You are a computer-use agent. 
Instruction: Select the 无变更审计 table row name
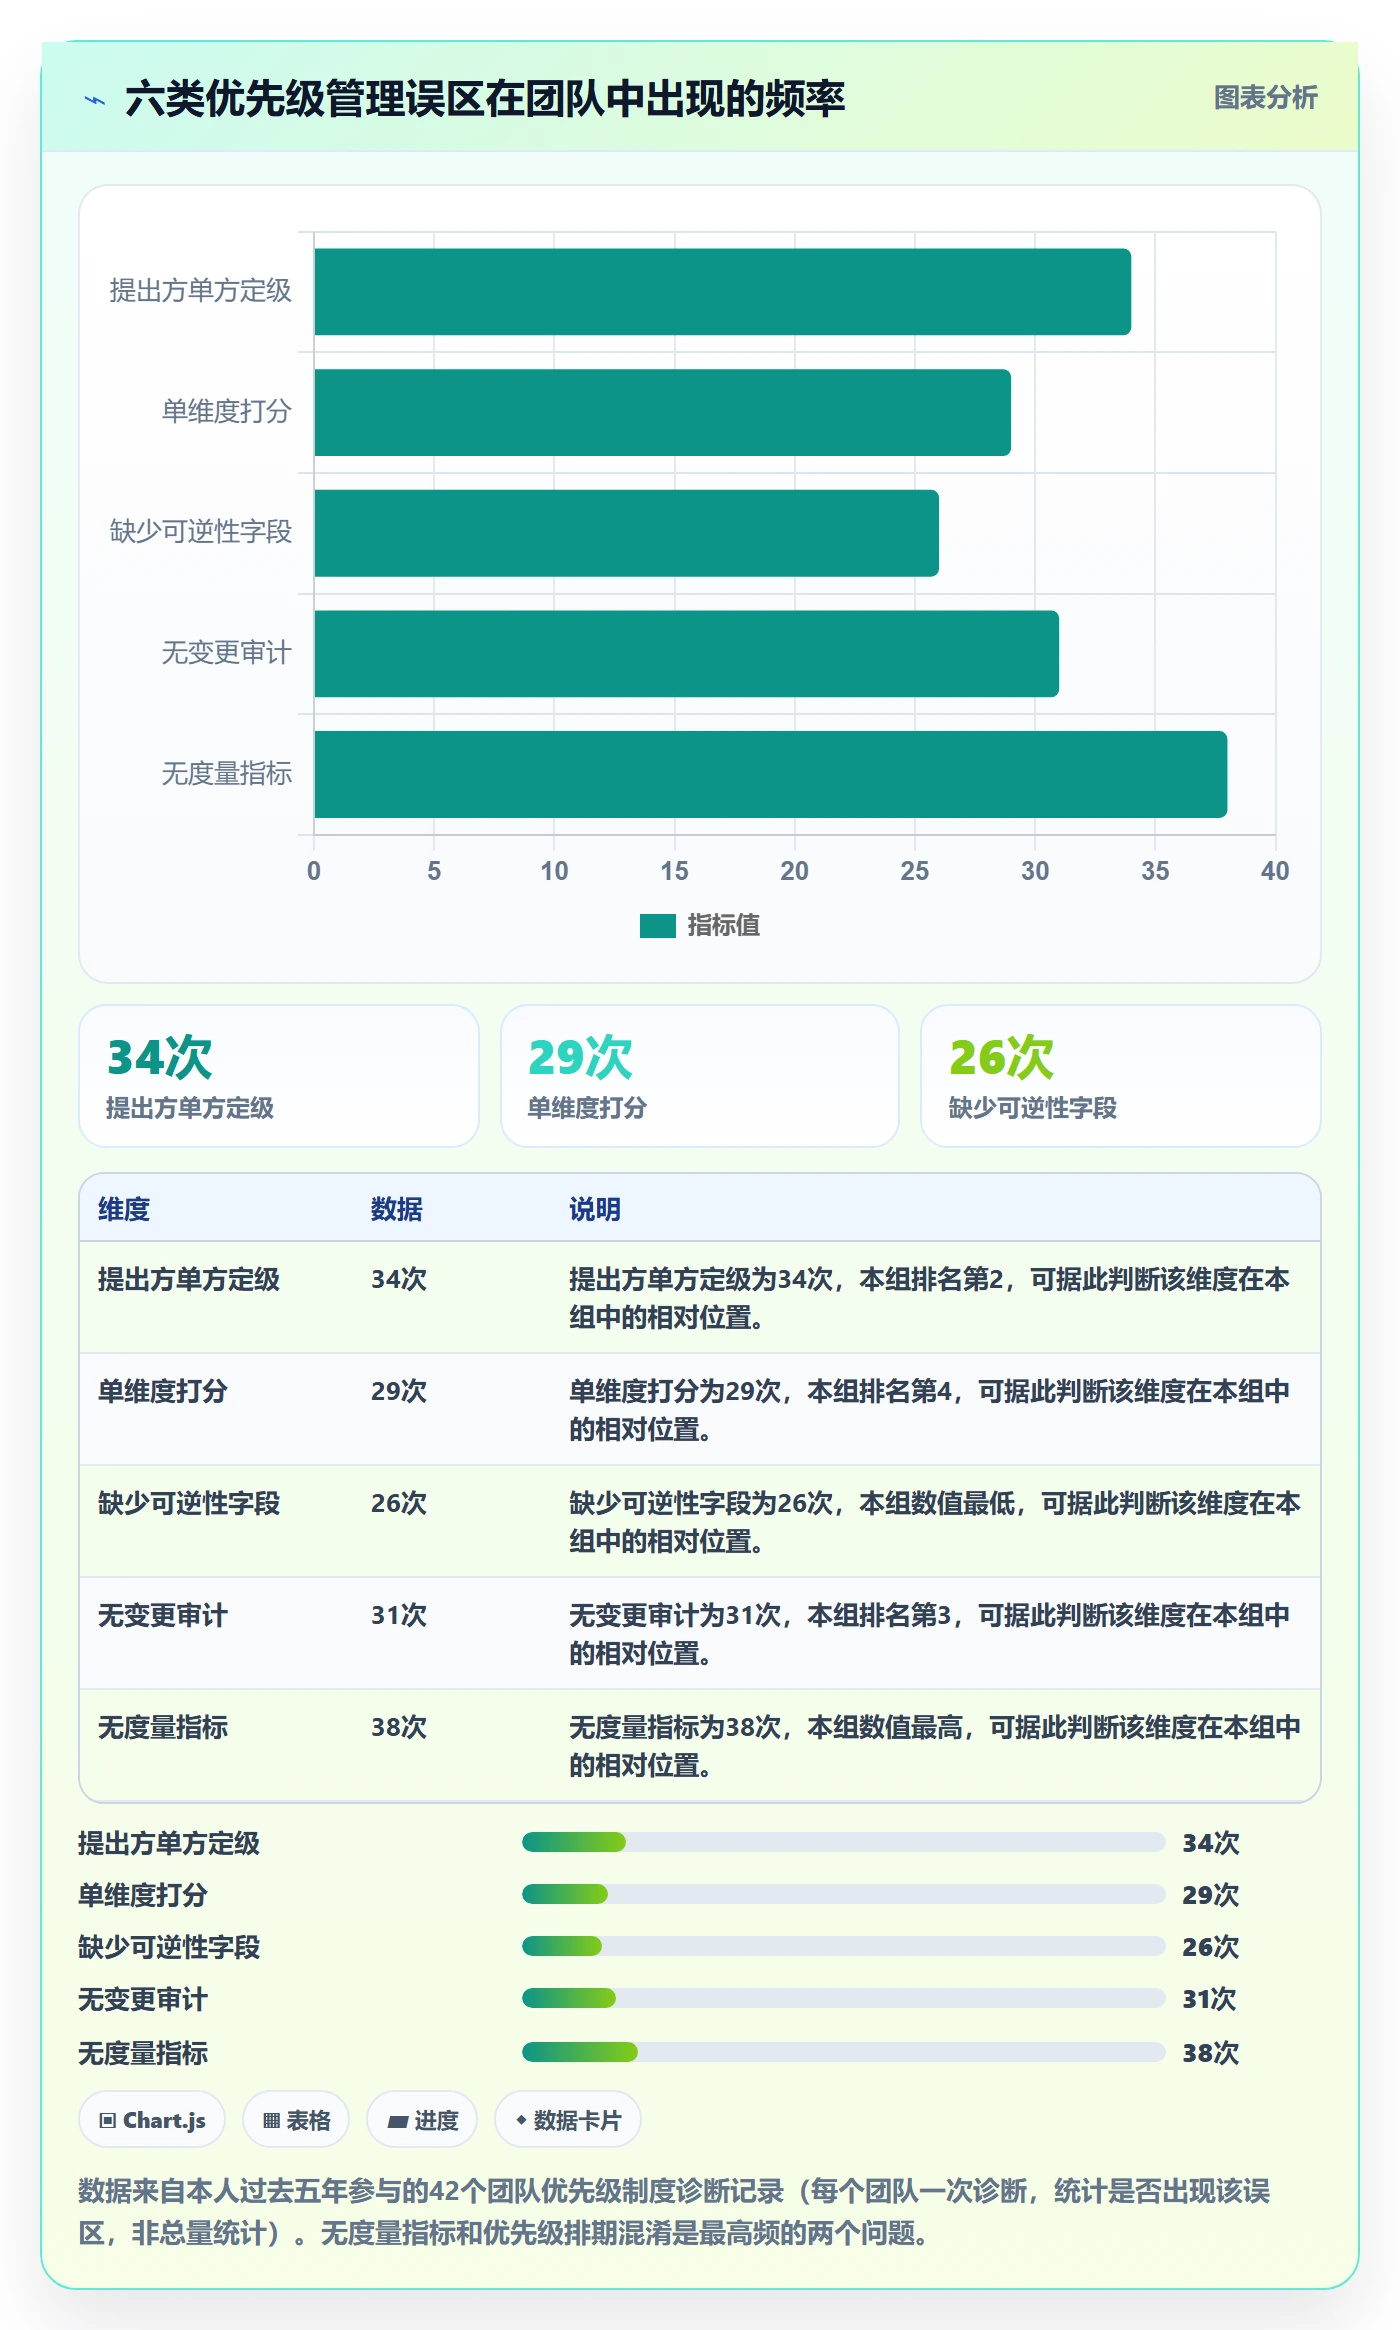tap(163, 1615)
